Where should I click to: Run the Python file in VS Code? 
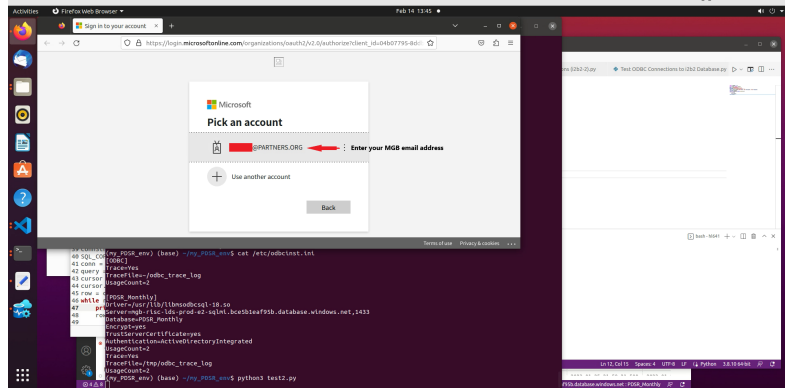coord(734,69)
